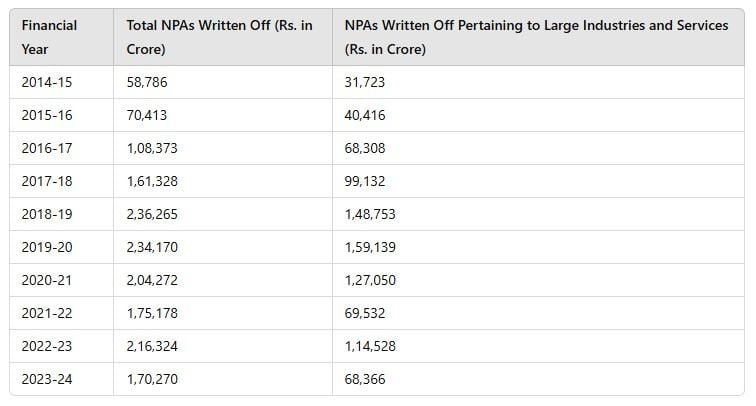Select the 31,723 large industries value
The height and width of the screenshot is (406, 756).
coord(364,82)
